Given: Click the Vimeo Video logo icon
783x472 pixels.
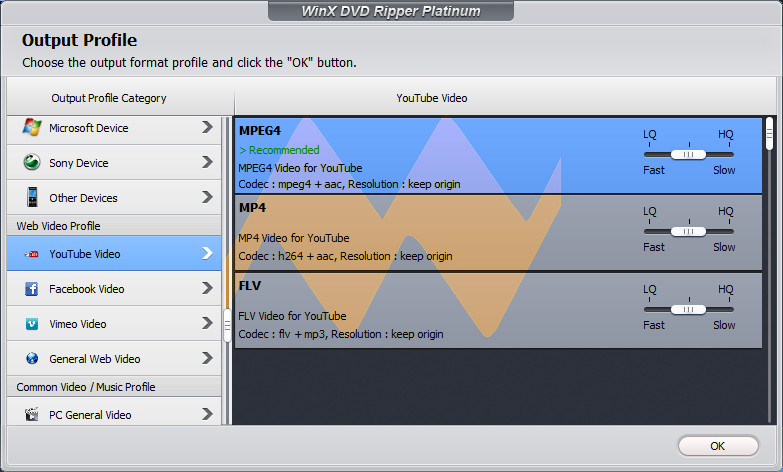Looking at the screenshot, I should pyautogui.click(x=32, y=324).
